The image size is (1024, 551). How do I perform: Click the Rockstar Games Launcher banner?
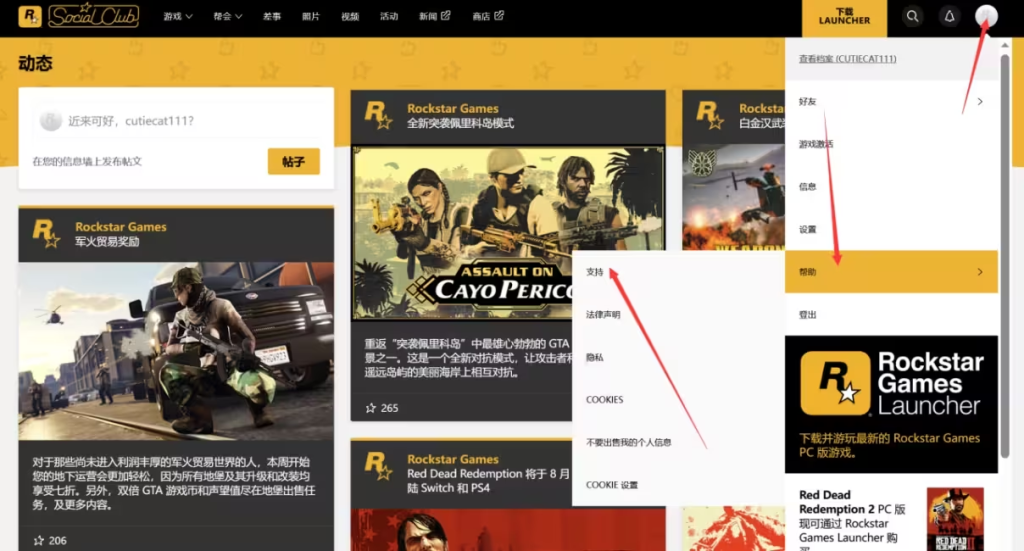pos(891,404)
